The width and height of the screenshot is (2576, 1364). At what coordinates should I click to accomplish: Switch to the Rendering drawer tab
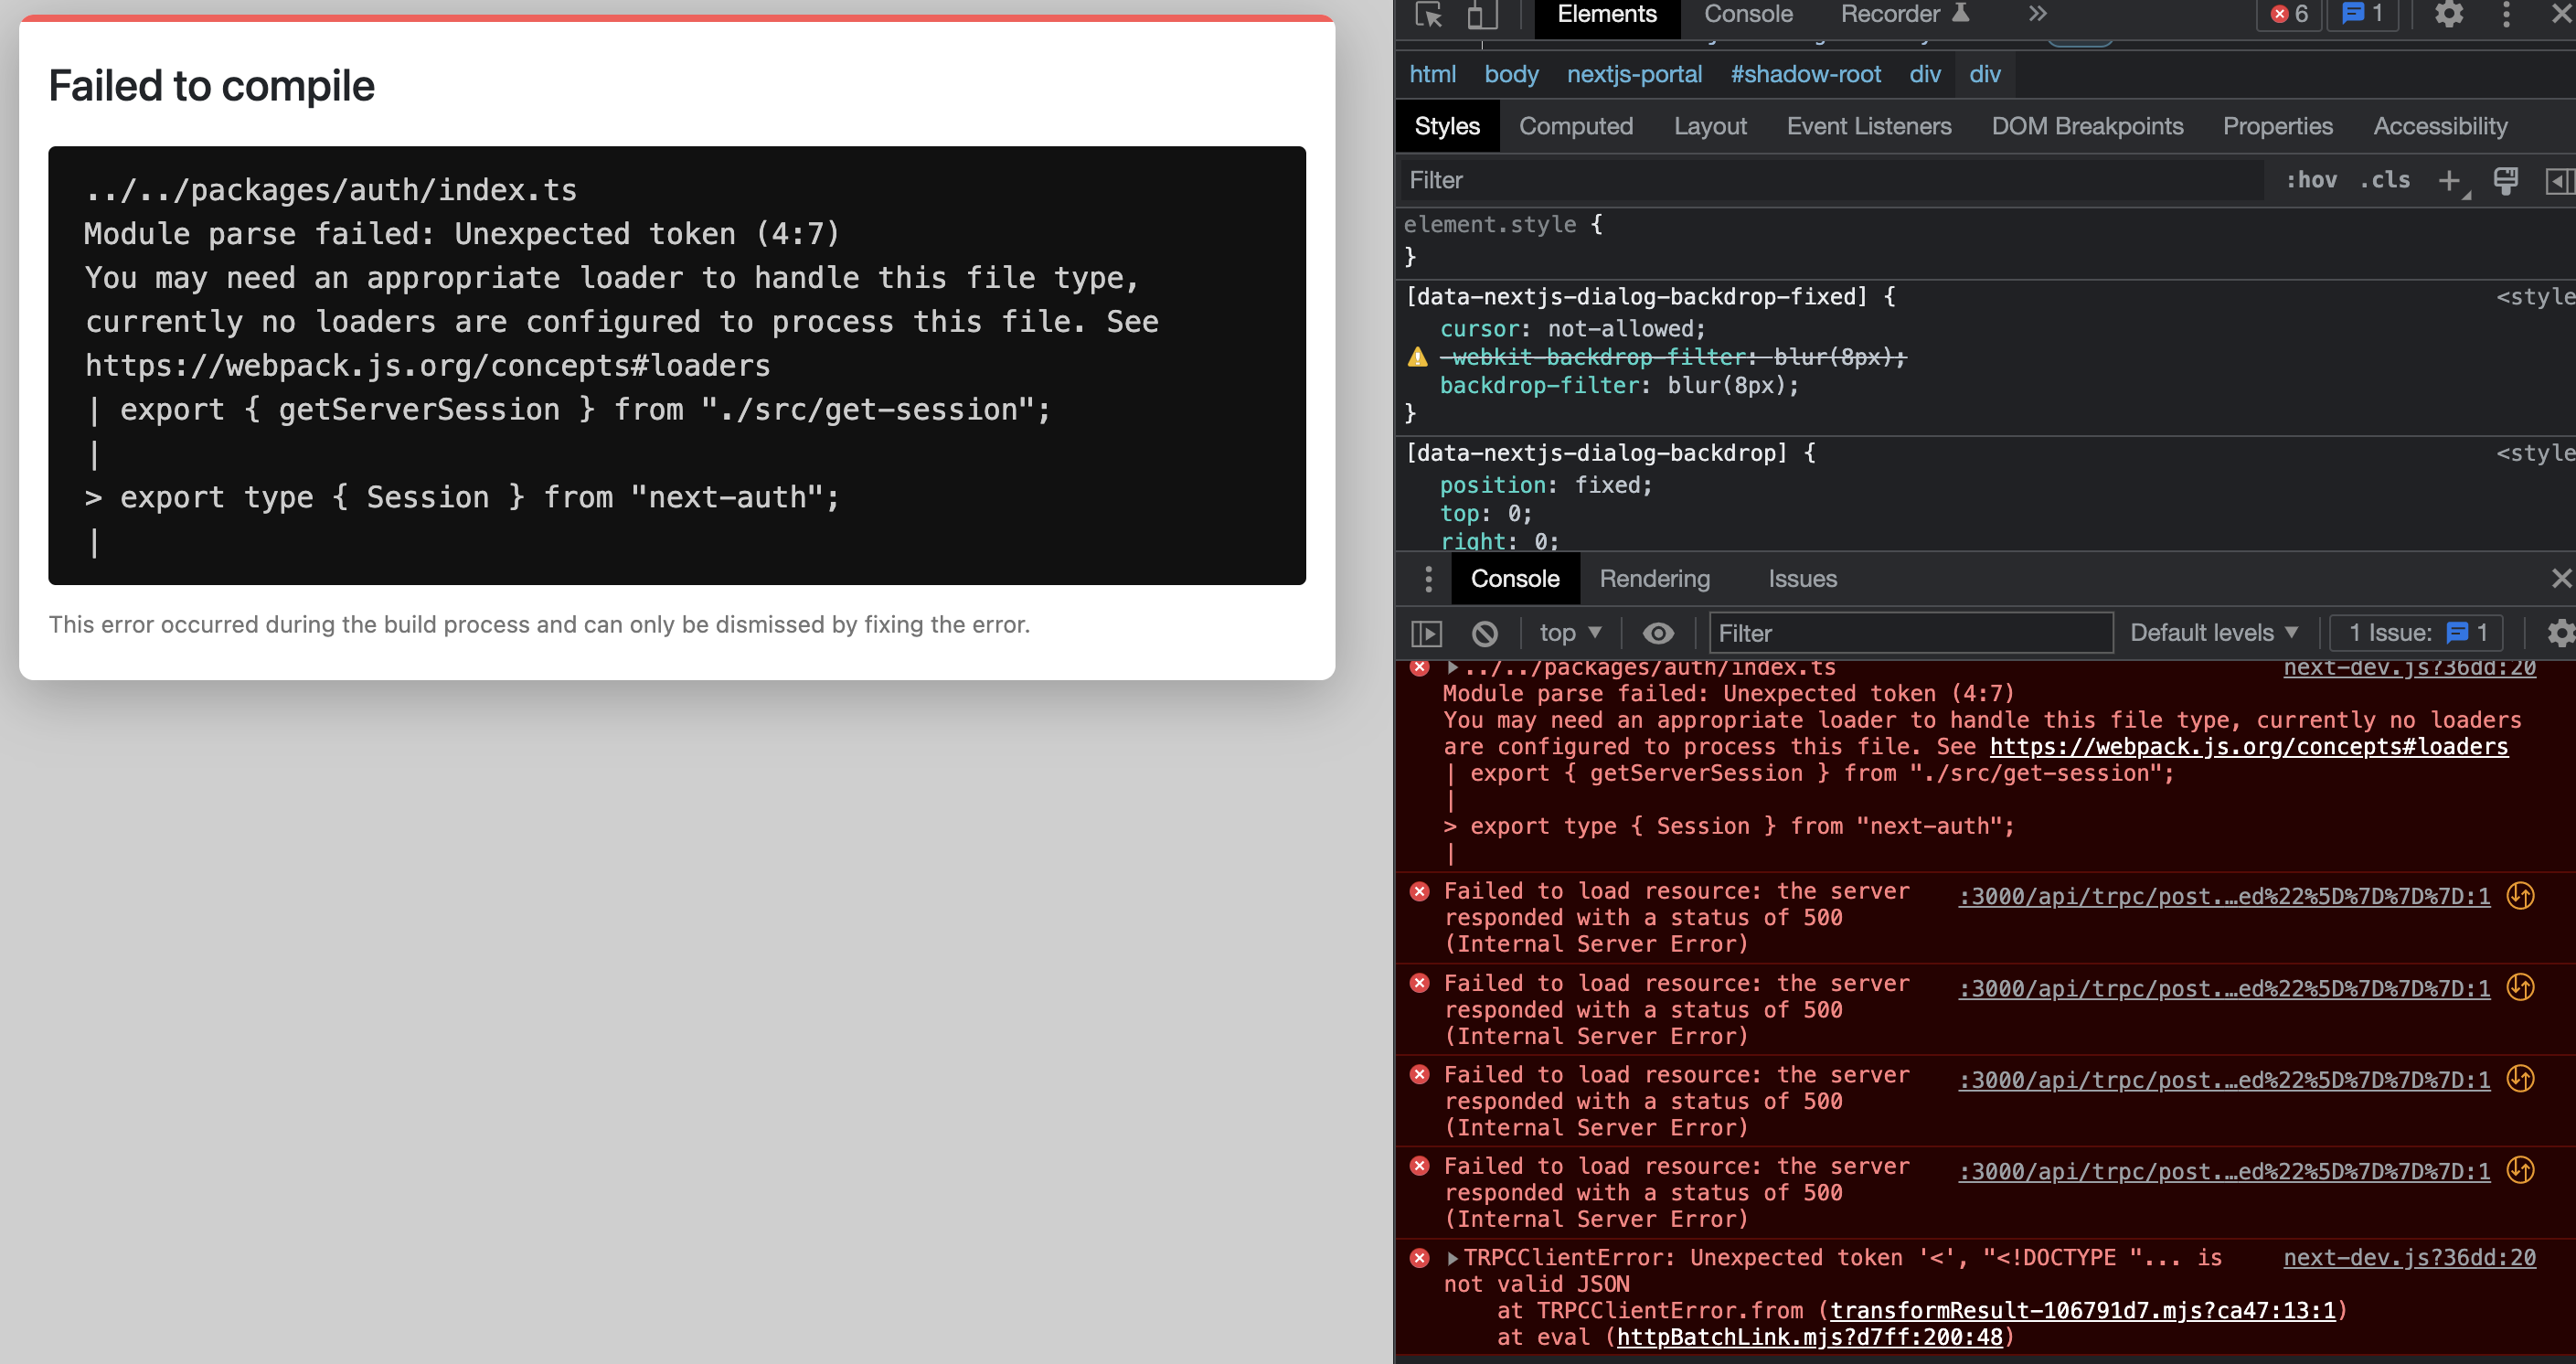(1654, 579)
